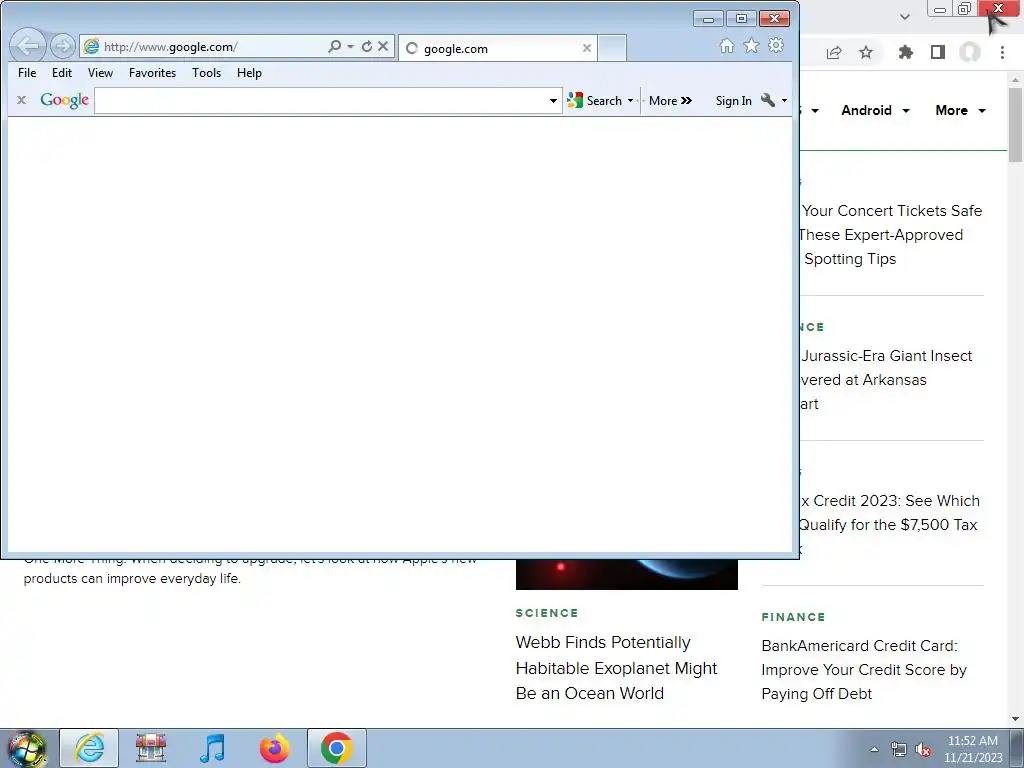The width and height of the screenshot is (1024, 768).
Task: Toggle Chrome side panel icon
Action: click(x=938, y=52)
